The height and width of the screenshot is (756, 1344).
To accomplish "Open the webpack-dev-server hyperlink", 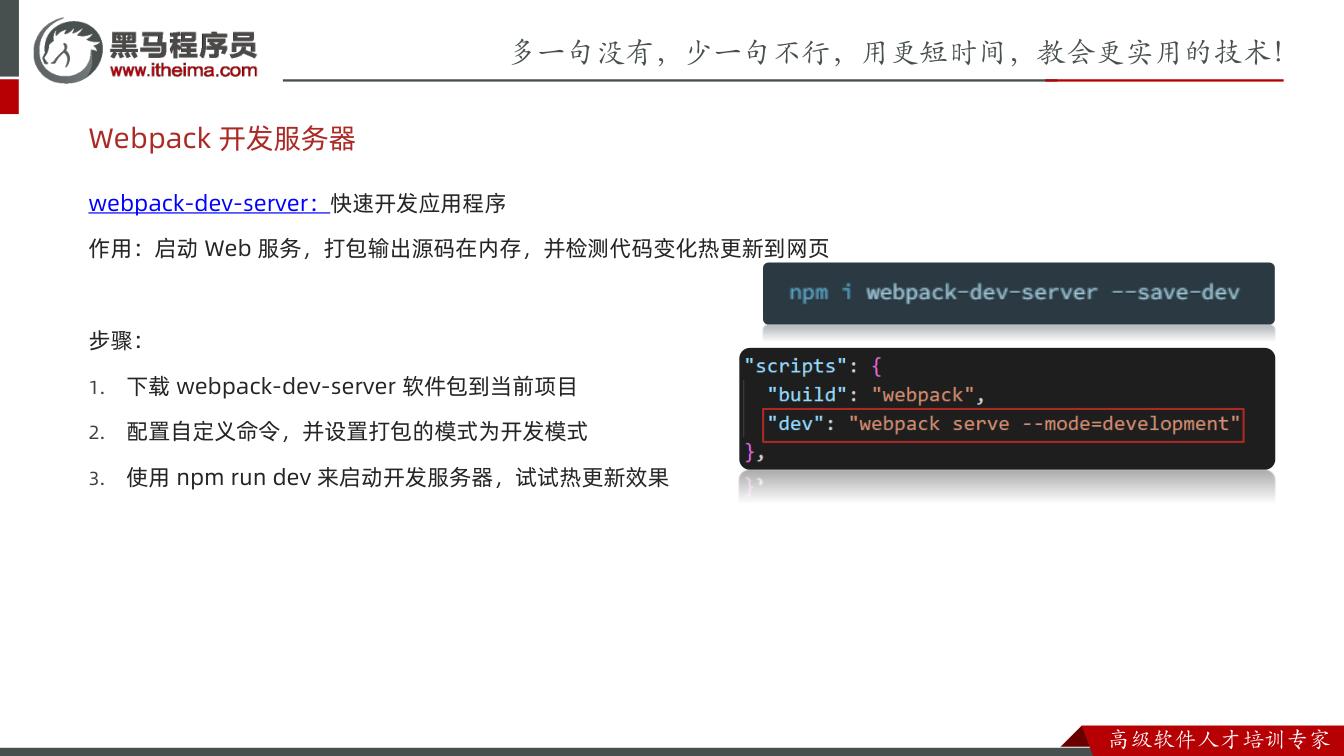I will coord(209,204).
